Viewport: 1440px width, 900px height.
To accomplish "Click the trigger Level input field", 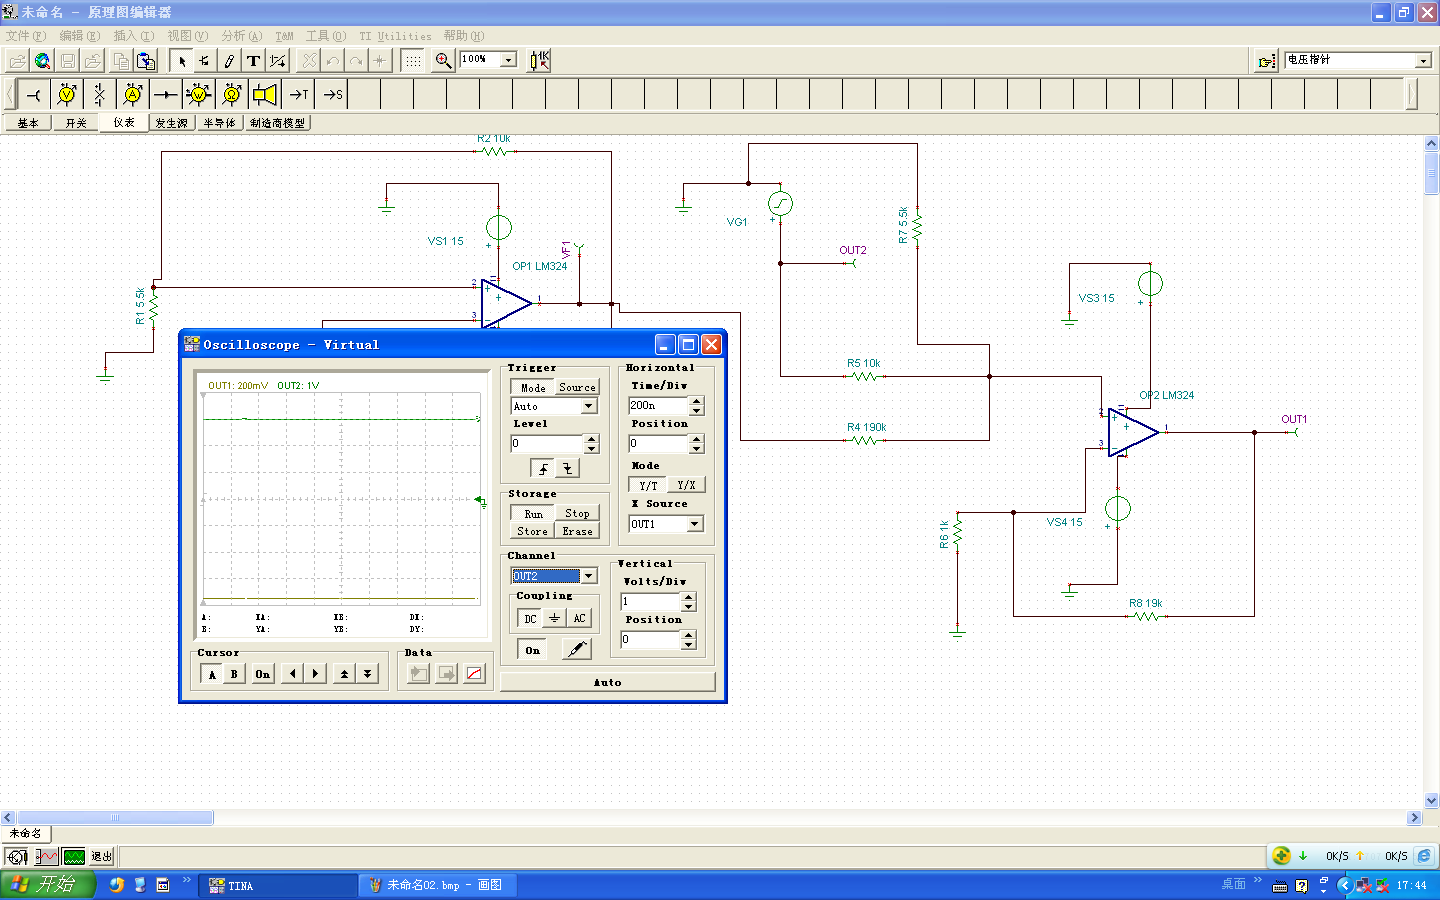I will pos(546,443).
